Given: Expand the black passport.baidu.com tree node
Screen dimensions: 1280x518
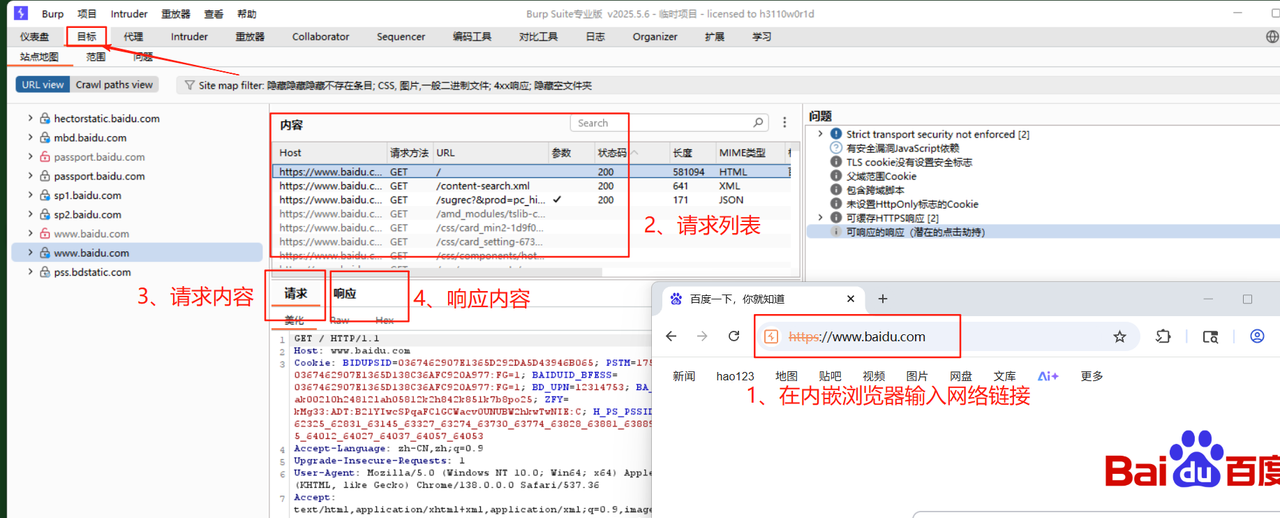Looking at the screenshot, I should point(31,176).
